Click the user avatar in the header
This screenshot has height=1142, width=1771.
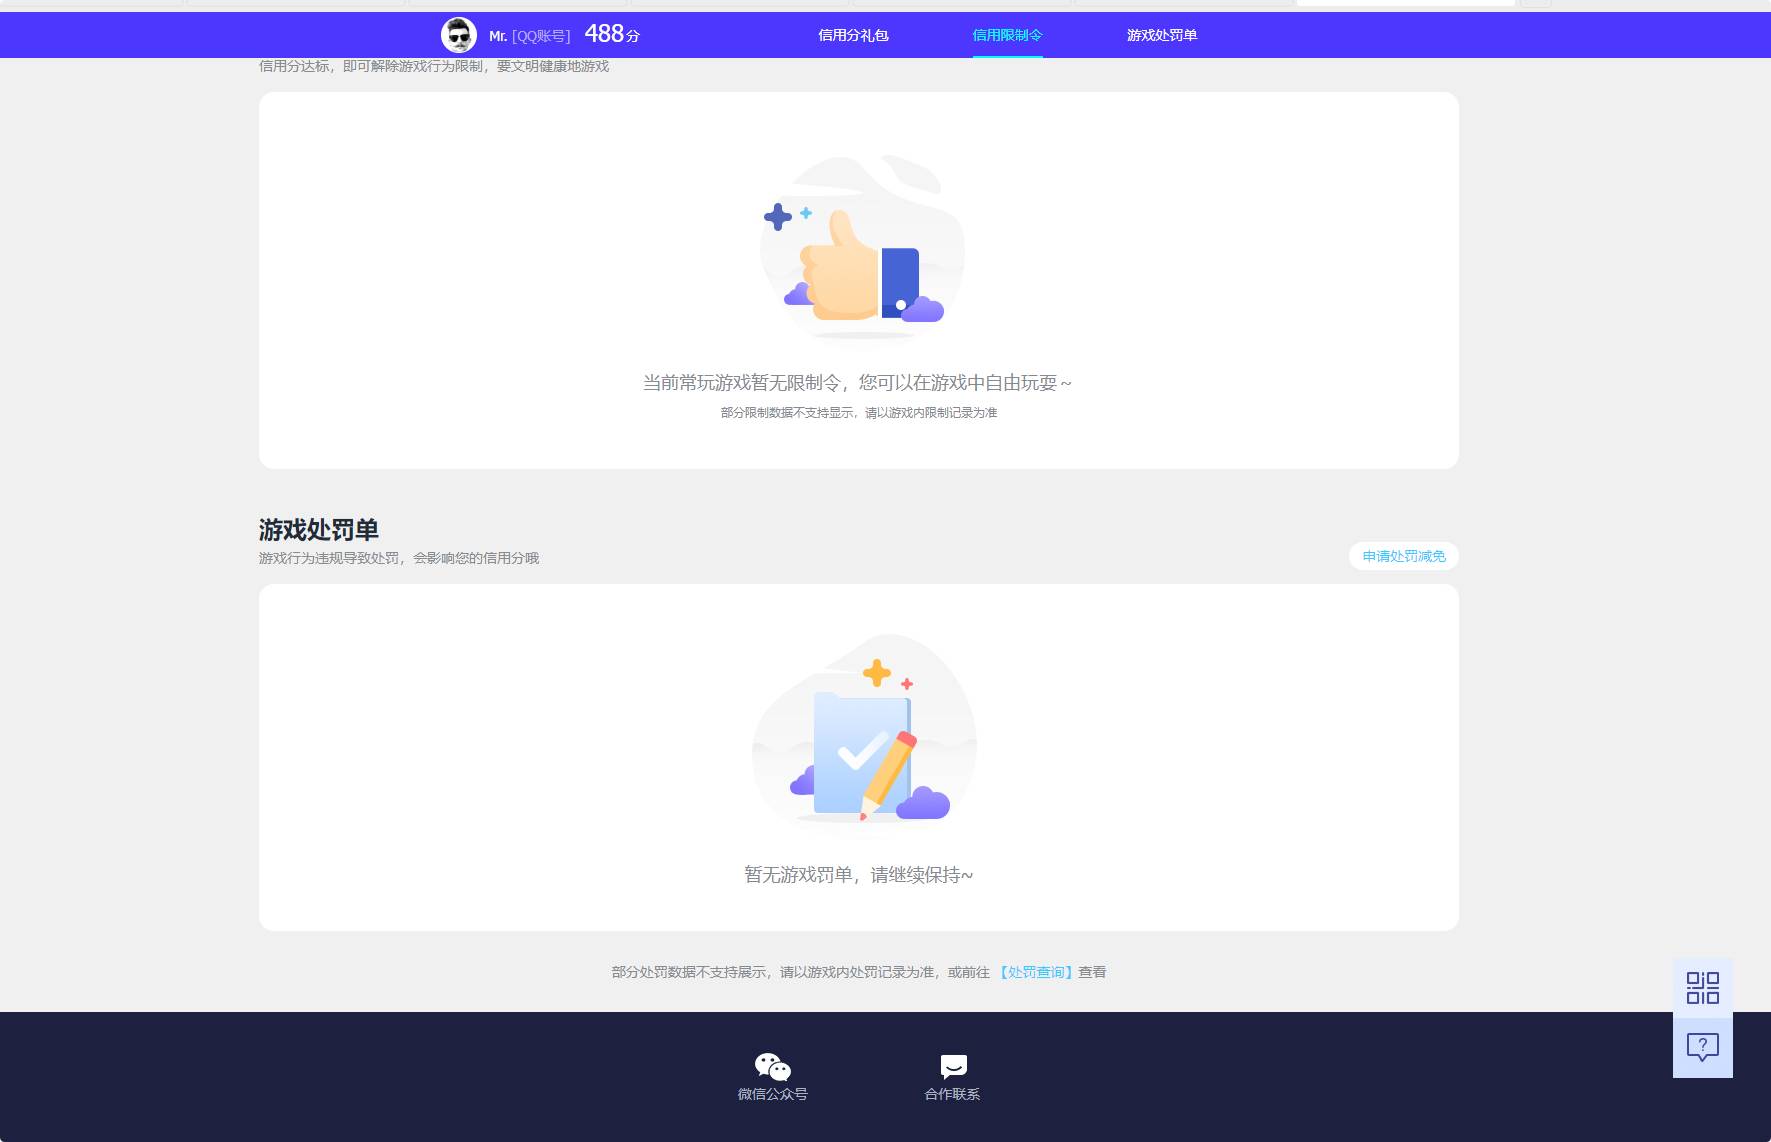click(x=458, y=34)
